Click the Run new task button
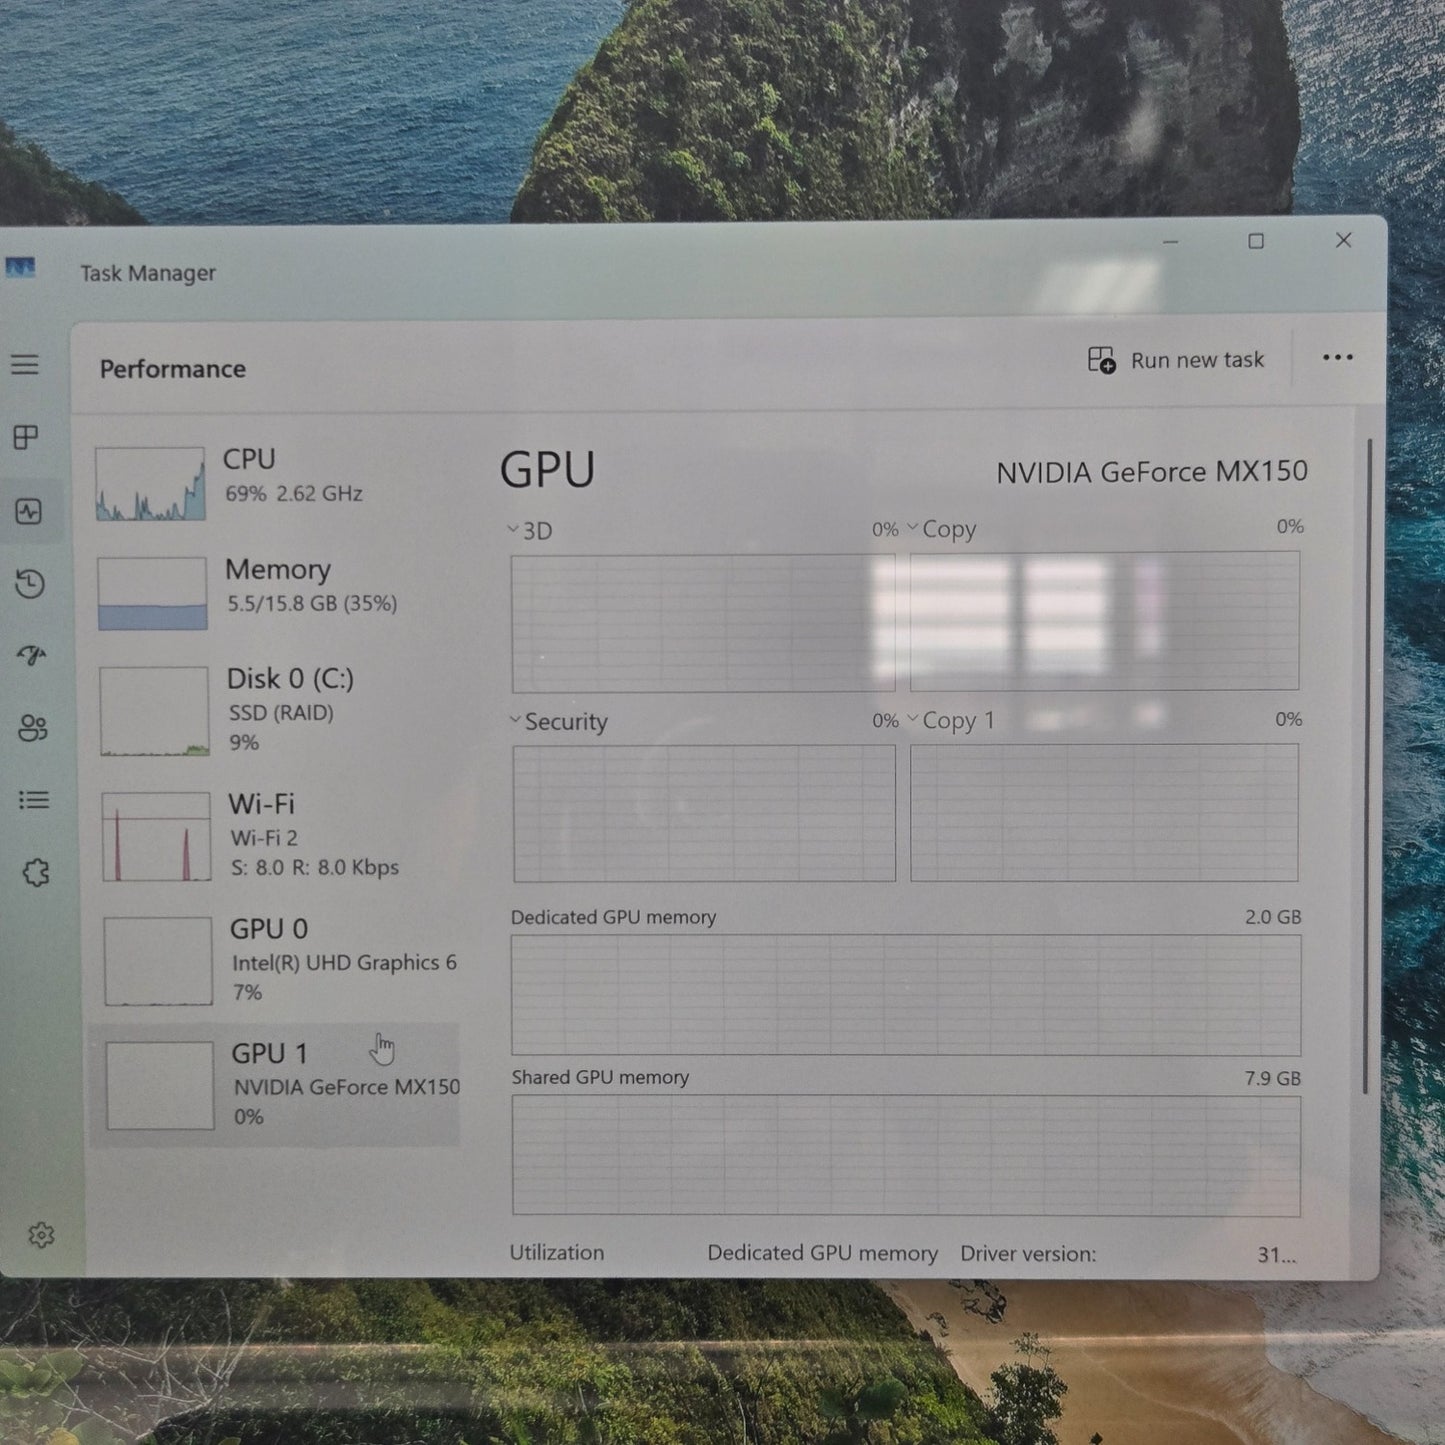 click(1176, 360)
